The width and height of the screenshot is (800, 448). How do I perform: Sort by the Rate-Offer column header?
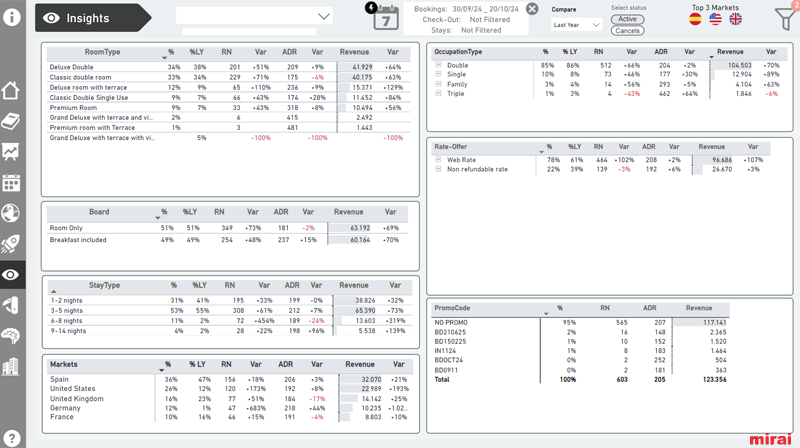coord(451,146)
